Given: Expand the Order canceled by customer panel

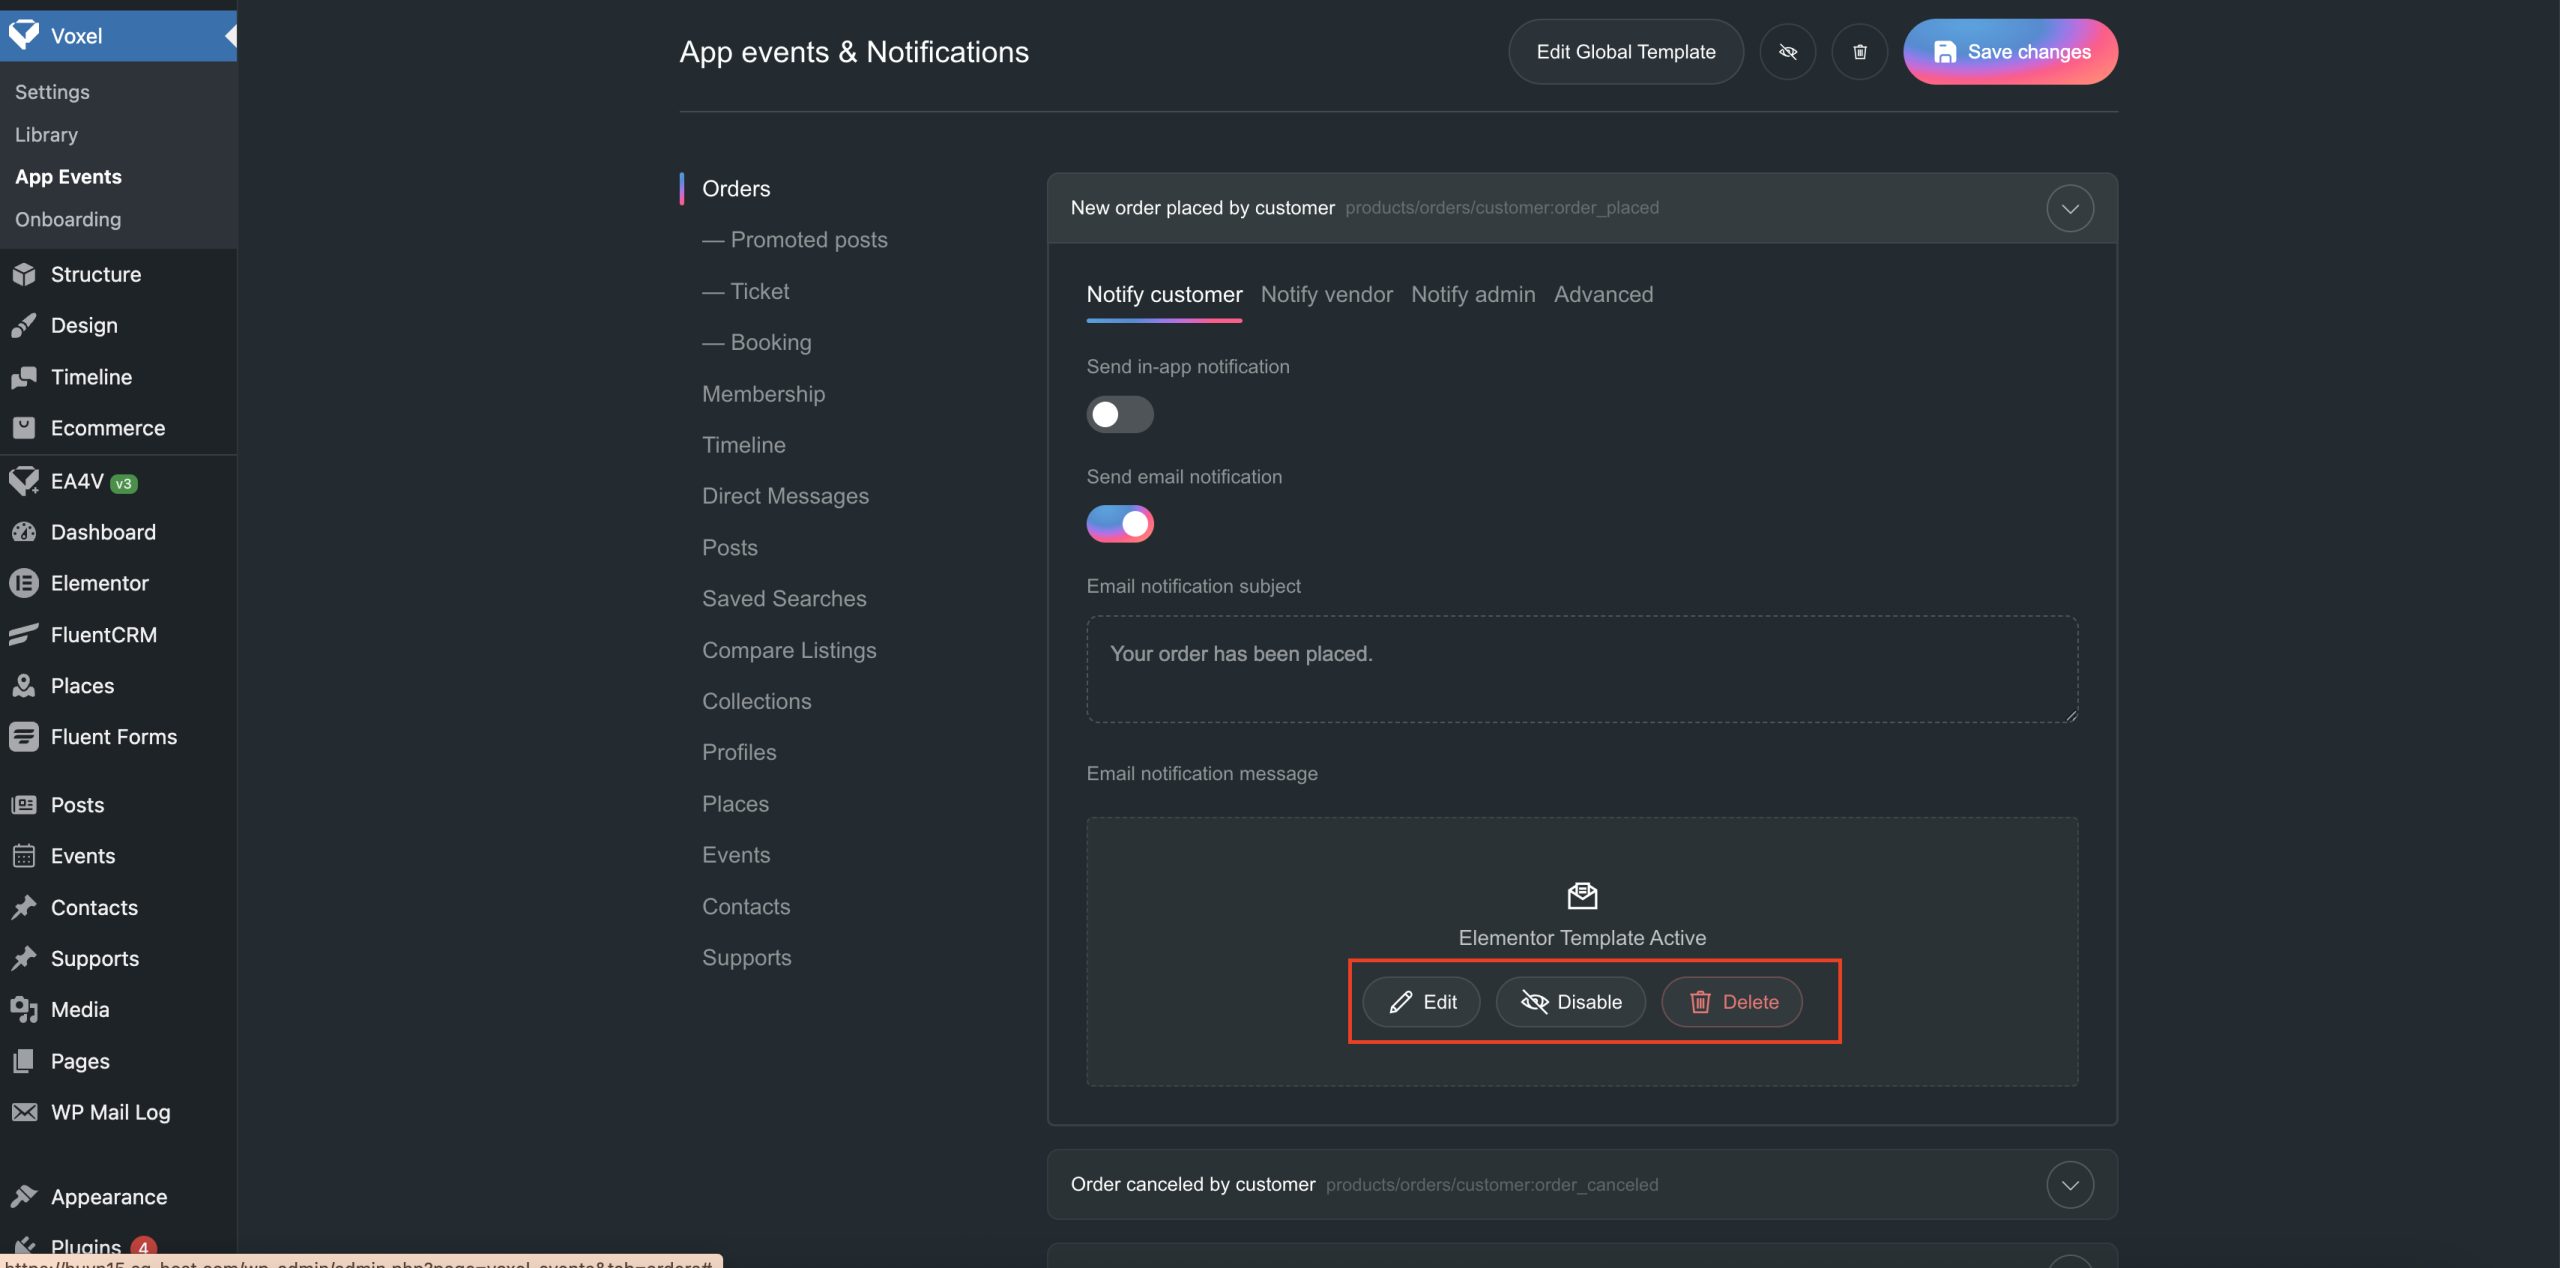Looking at the screenshot, I should click(2069, 1185).
